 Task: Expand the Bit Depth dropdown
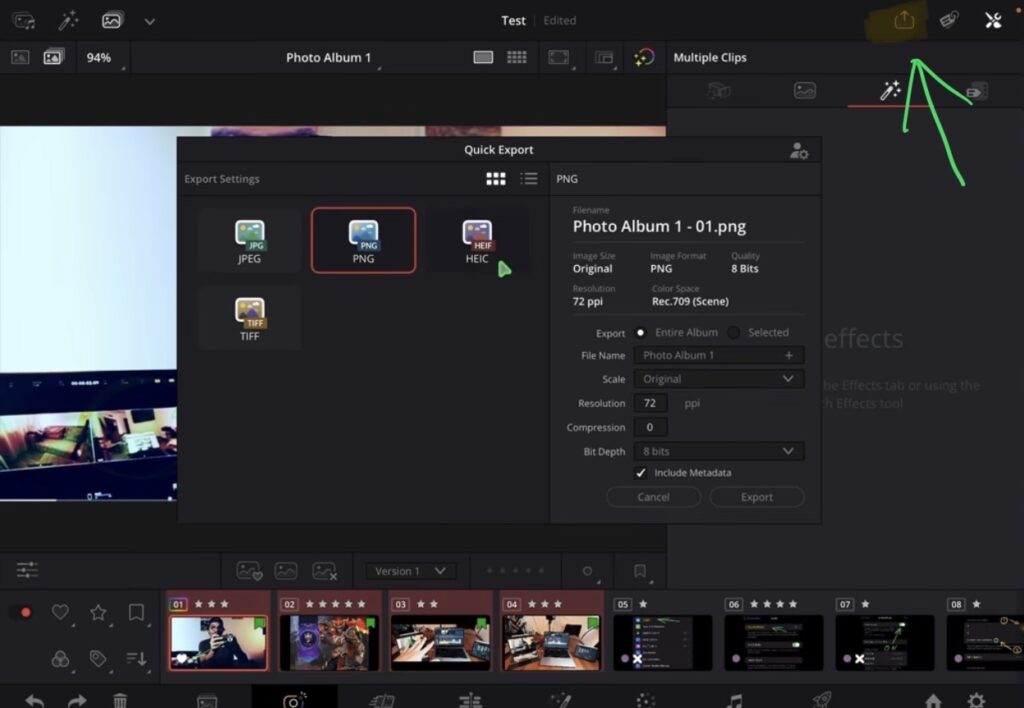pyautogui.click(x=718, y=451)
